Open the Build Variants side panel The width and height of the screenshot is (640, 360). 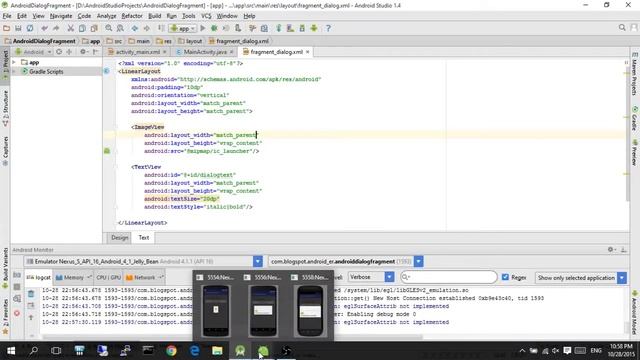(x=5, y=268)
